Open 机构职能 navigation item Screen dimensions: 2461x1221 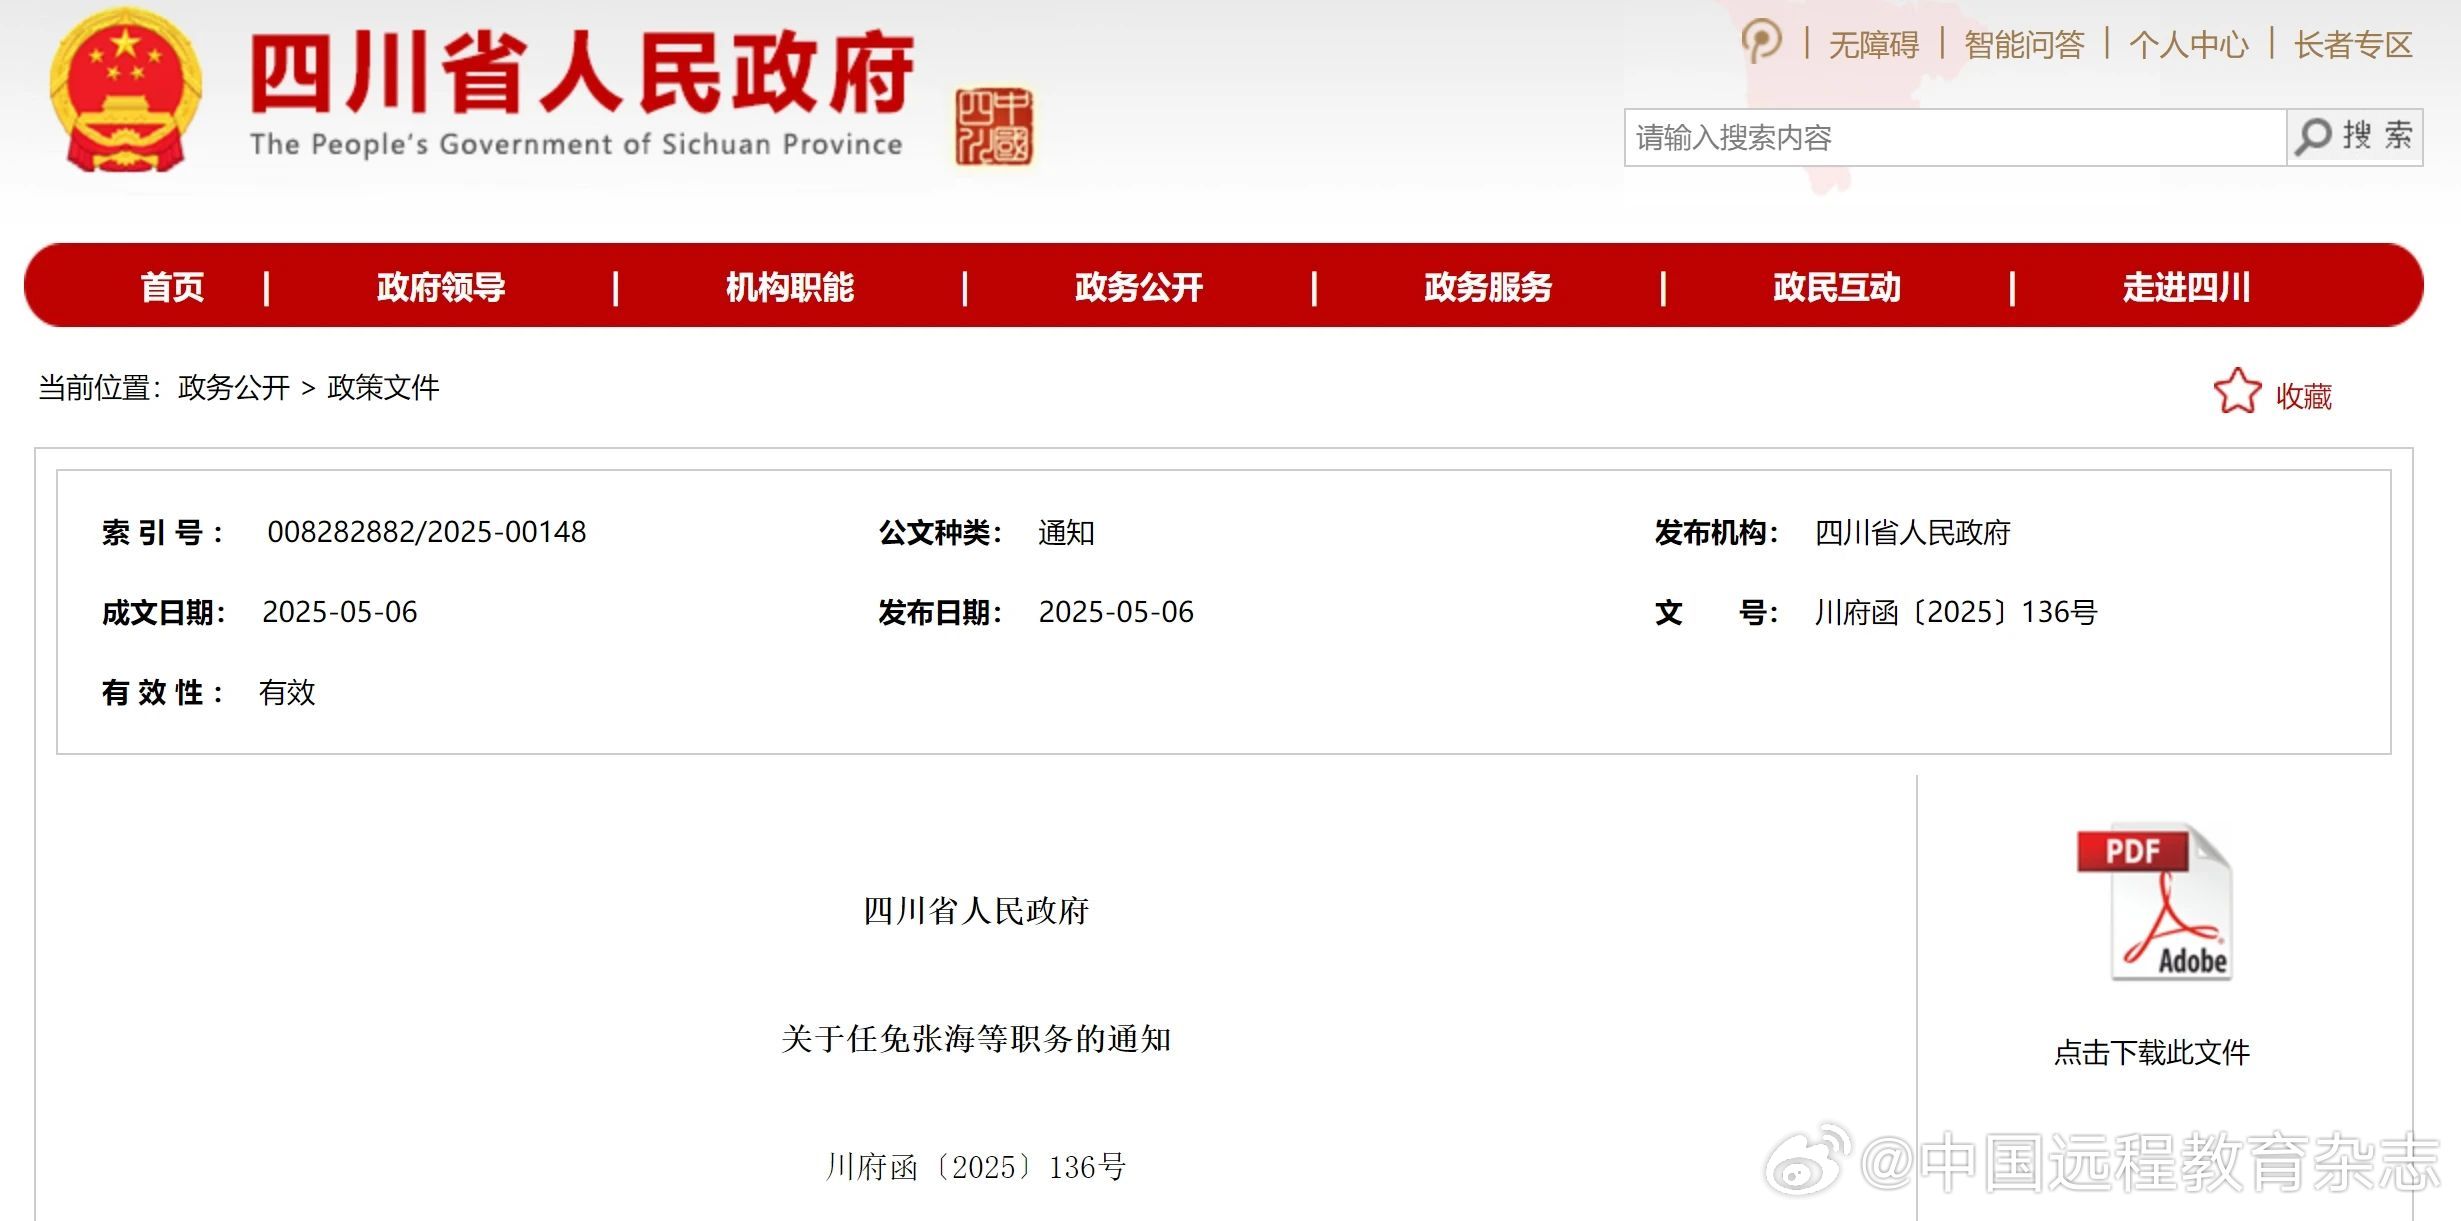tap(790, 287)
